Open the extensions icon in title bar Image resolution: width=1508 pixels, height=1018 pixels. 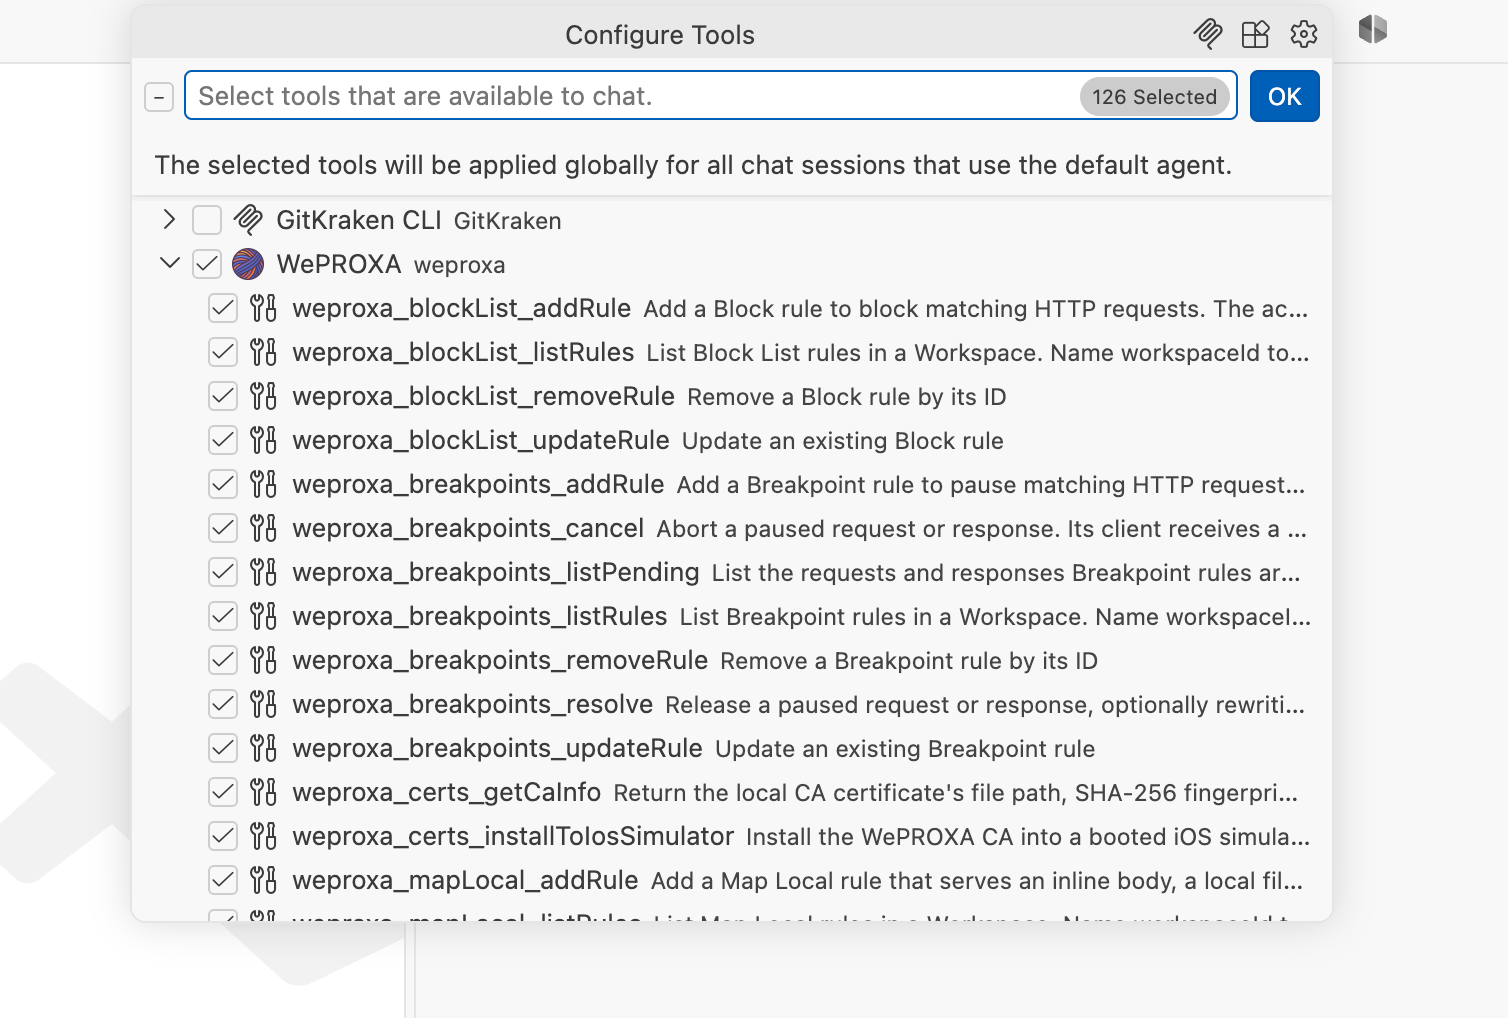(1255, 34)
